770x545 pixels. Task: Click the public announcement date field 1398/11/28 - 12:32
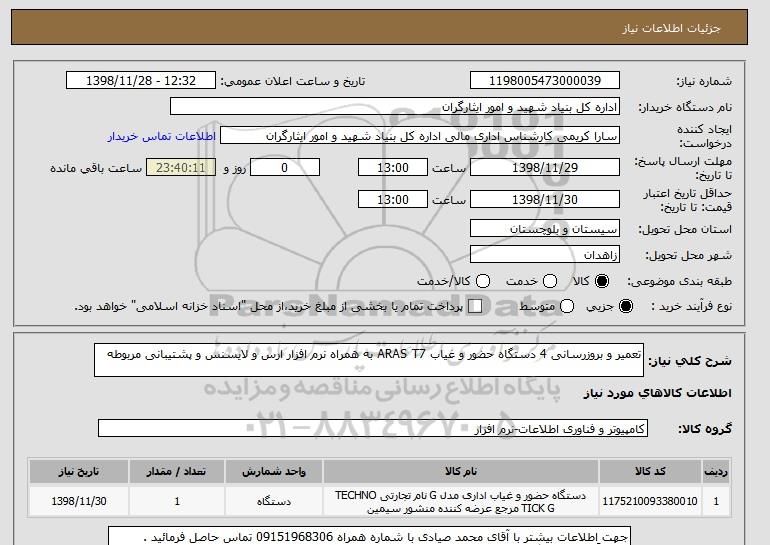(141, 81)
